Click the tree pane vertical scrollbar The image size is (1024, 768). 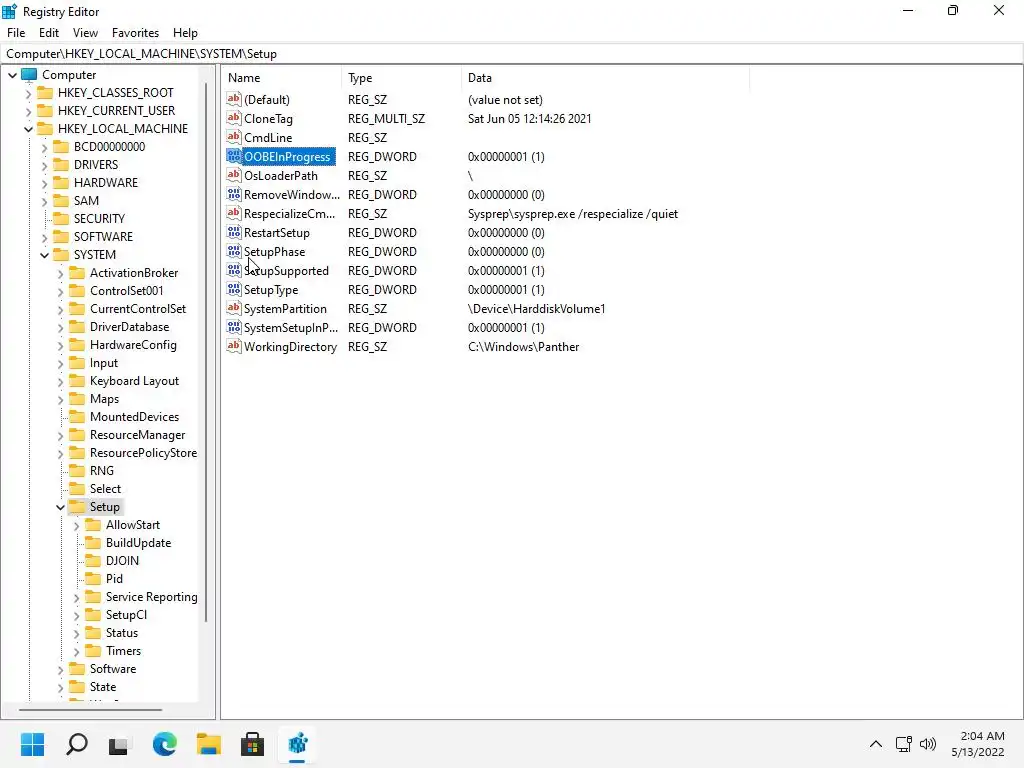coord(206,353)
